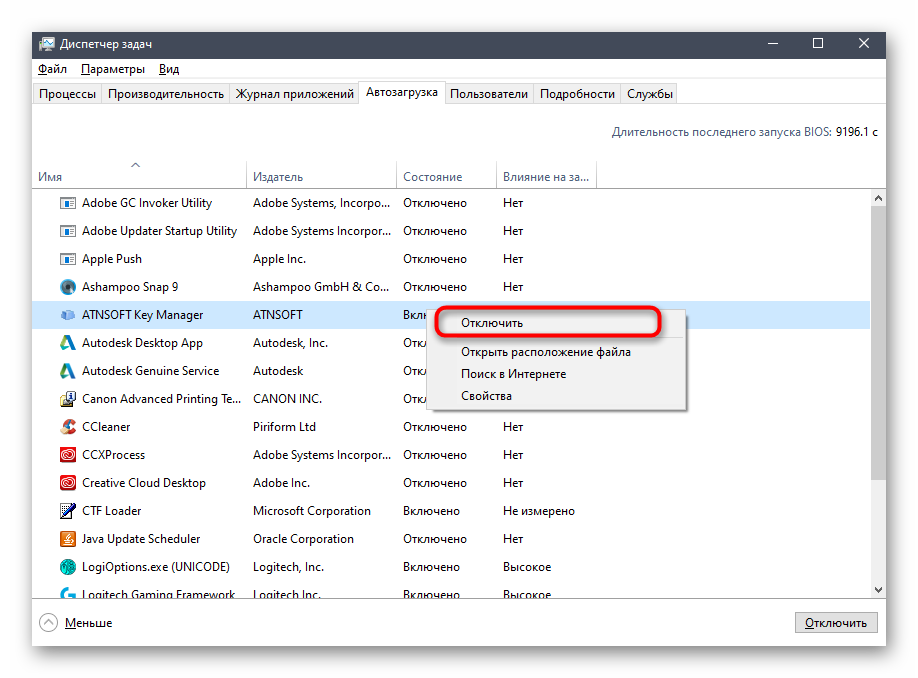
Task: Select Открыть расположение файла menu entry
Action: [x=545, y=352]
